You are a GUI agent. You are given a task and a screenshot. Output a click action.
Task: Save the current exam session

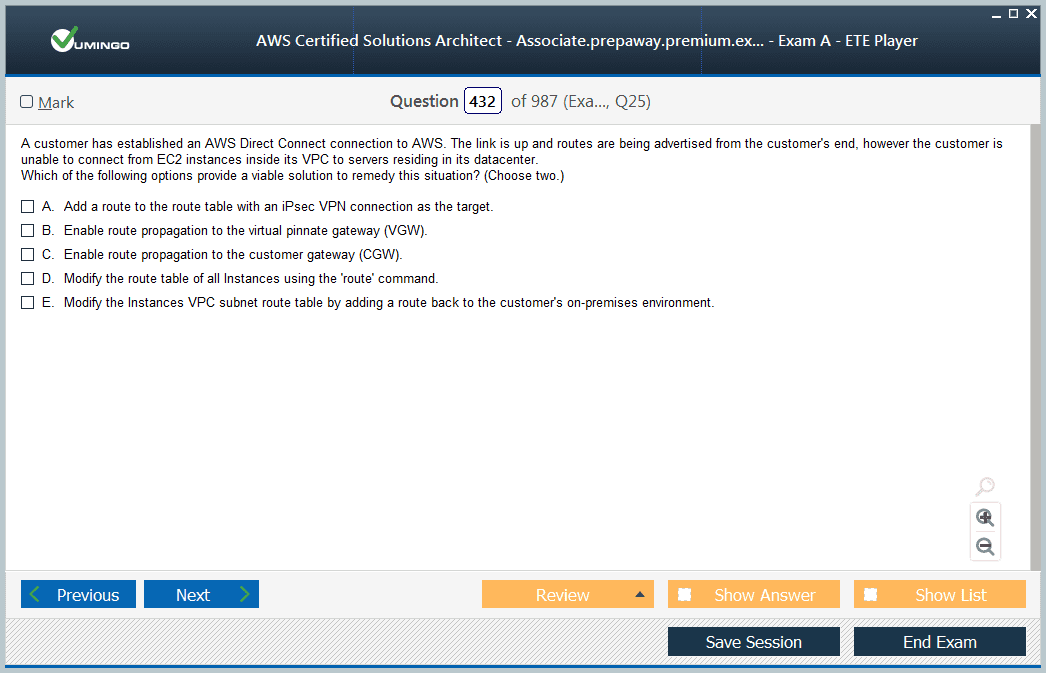pos(754,642)
